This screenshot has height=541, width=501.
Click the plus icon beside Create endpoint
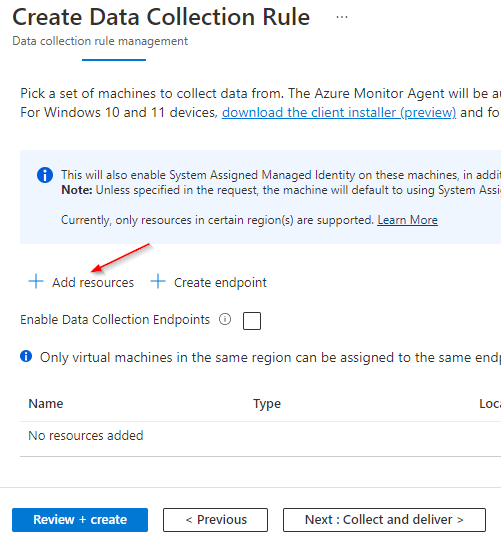pyautogui.click(x=158, y=282)
